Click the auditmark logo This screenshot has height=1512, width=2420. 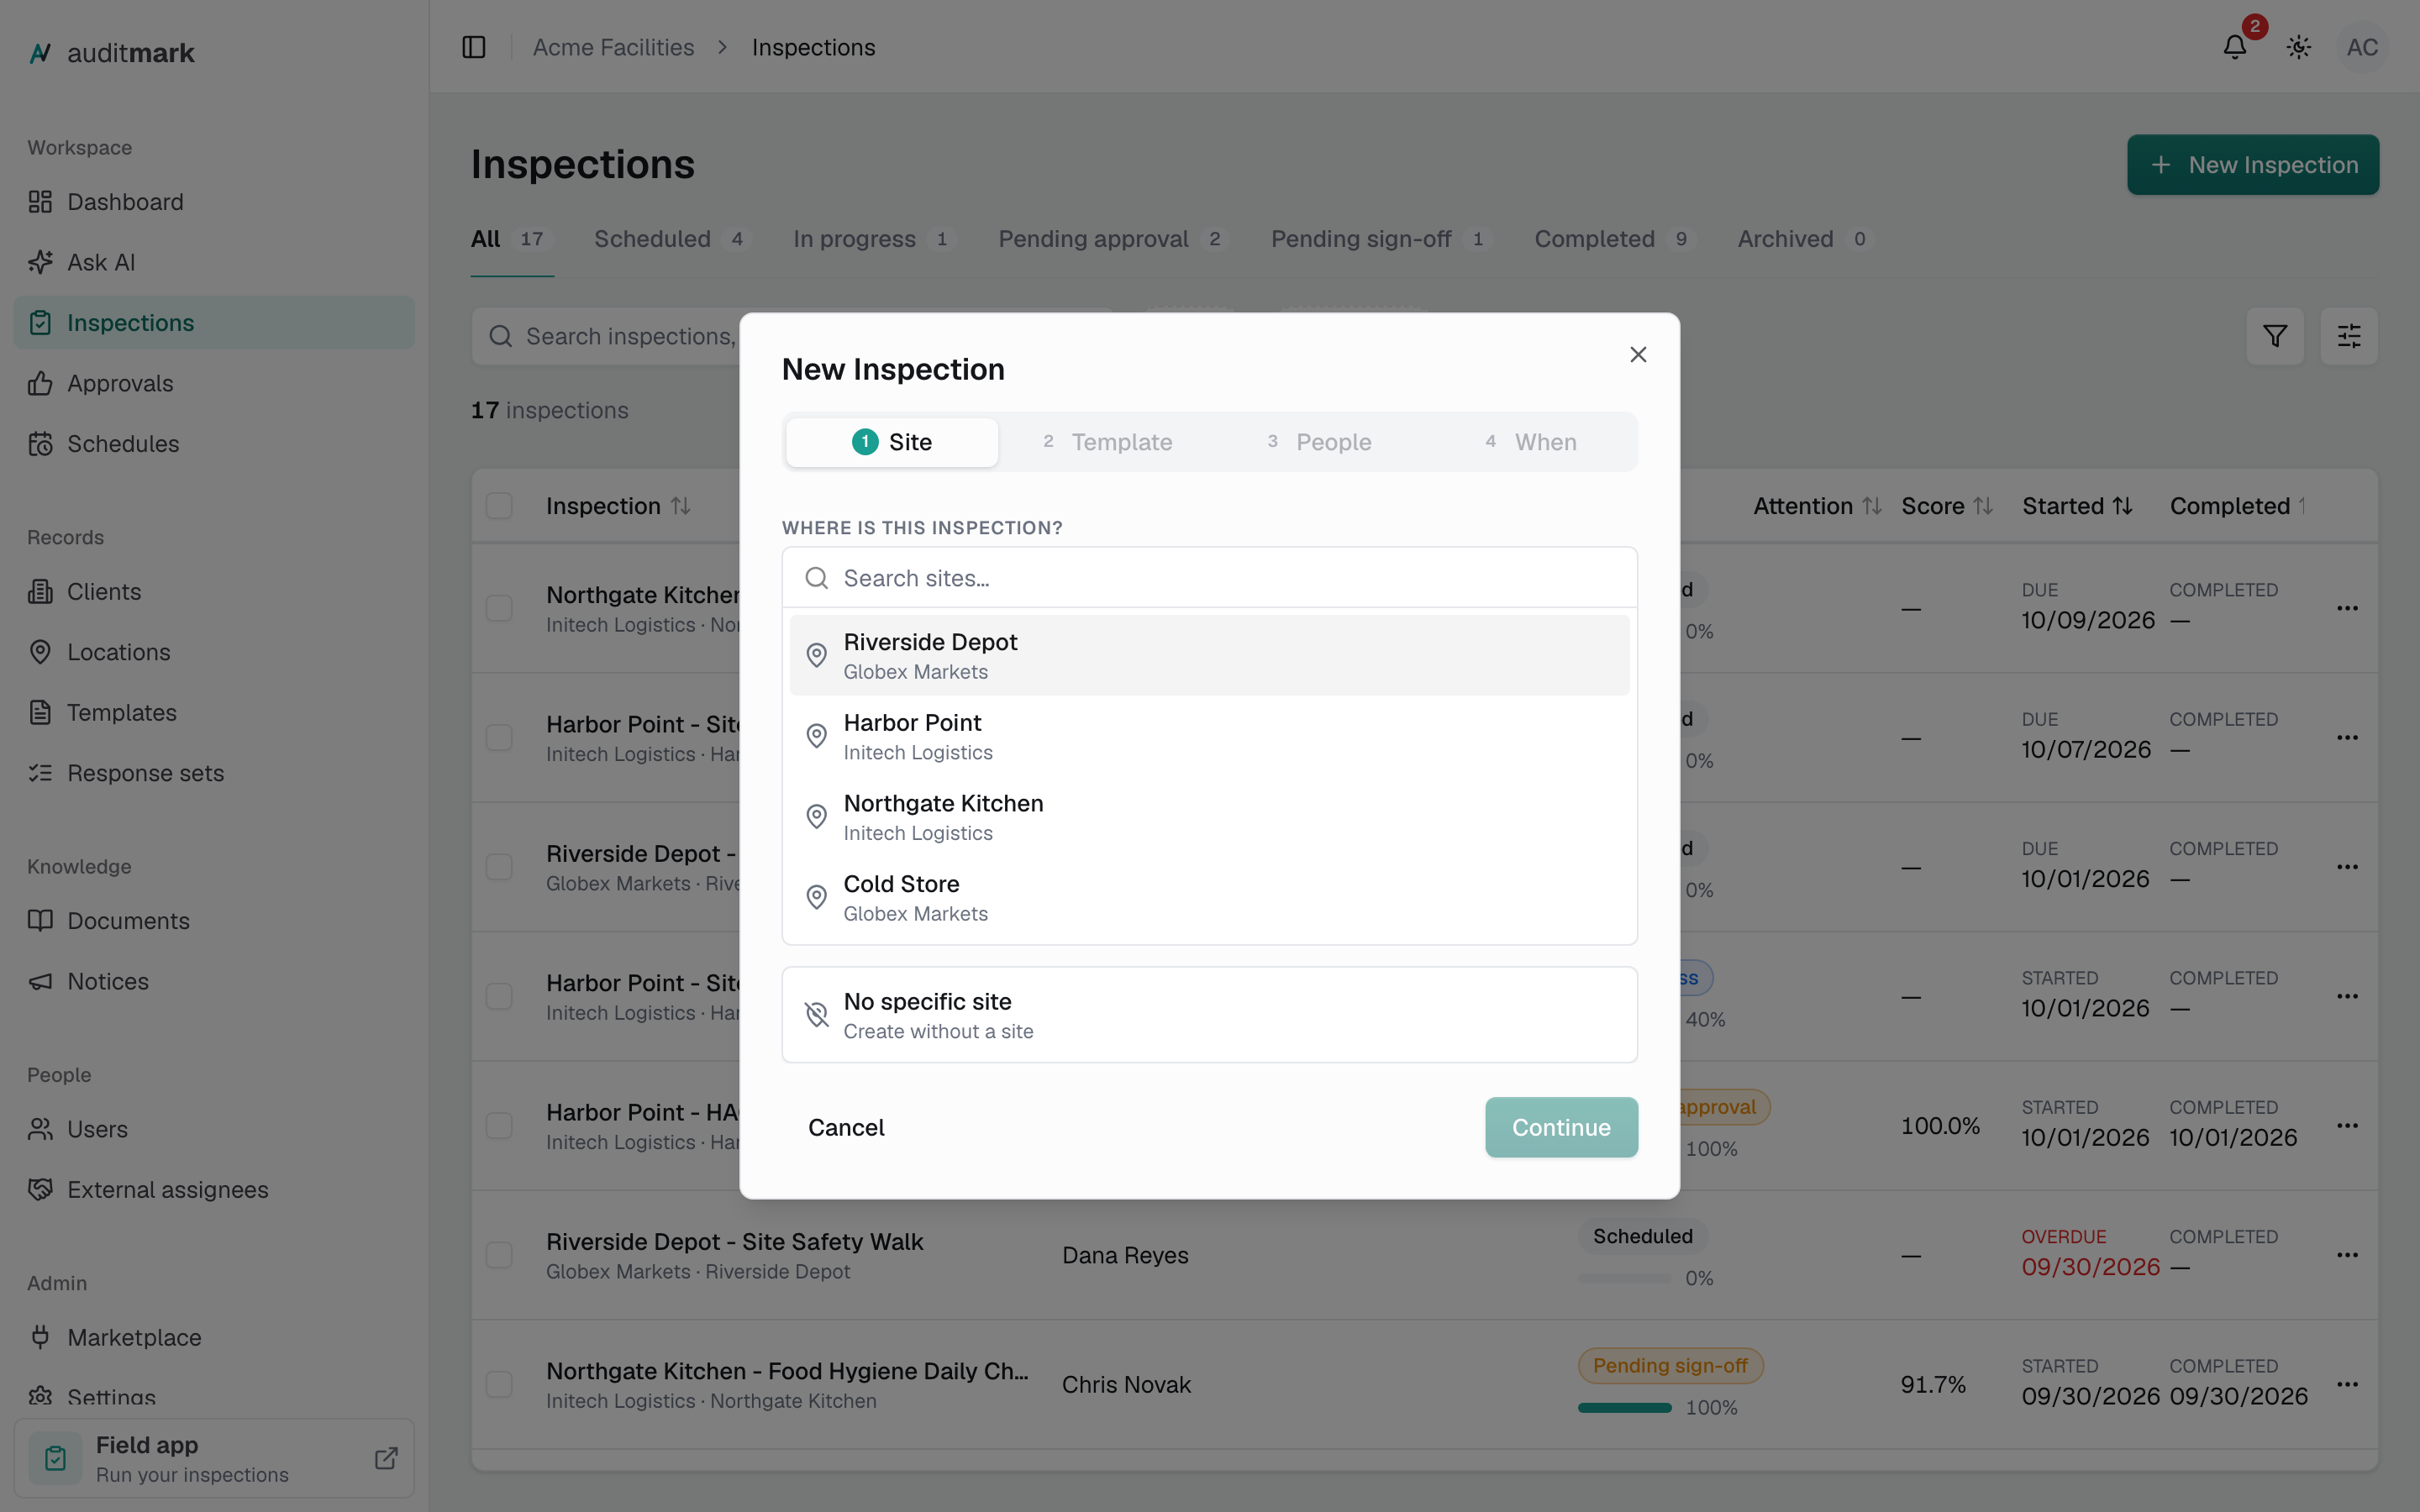click(112, 53)
